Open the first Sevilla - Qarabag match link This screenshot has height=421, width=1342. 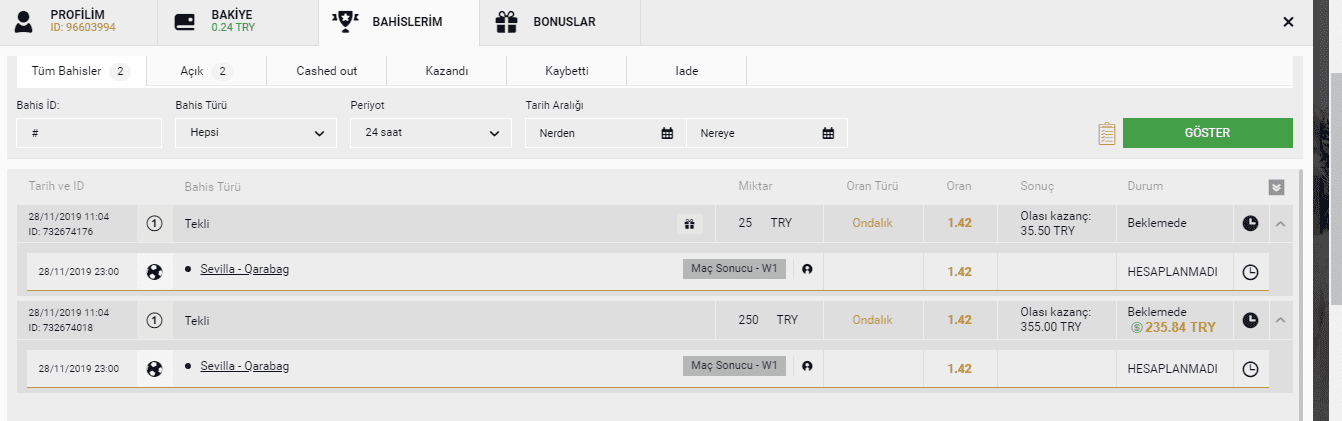[x=245, y=270]
